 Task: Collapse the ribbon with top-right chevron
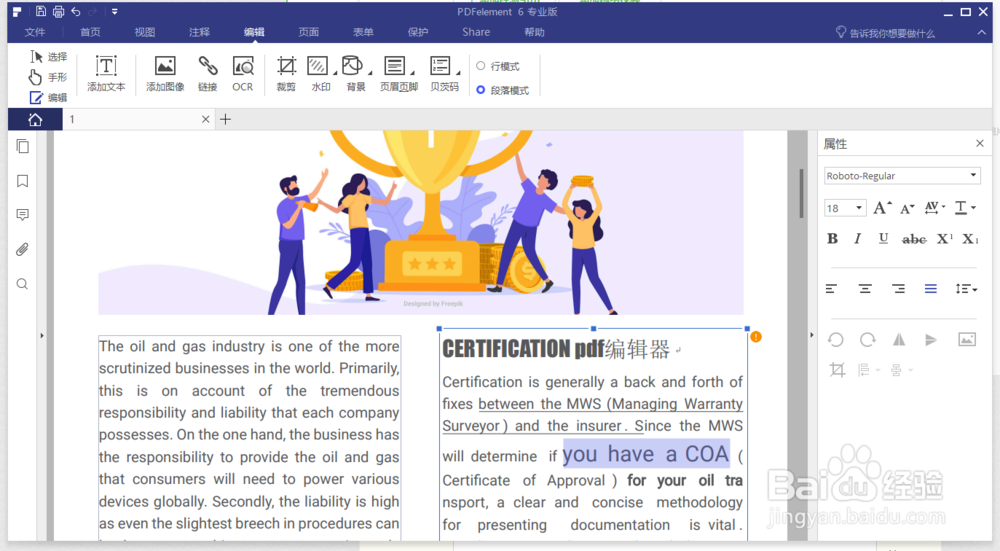coord(982,33)
